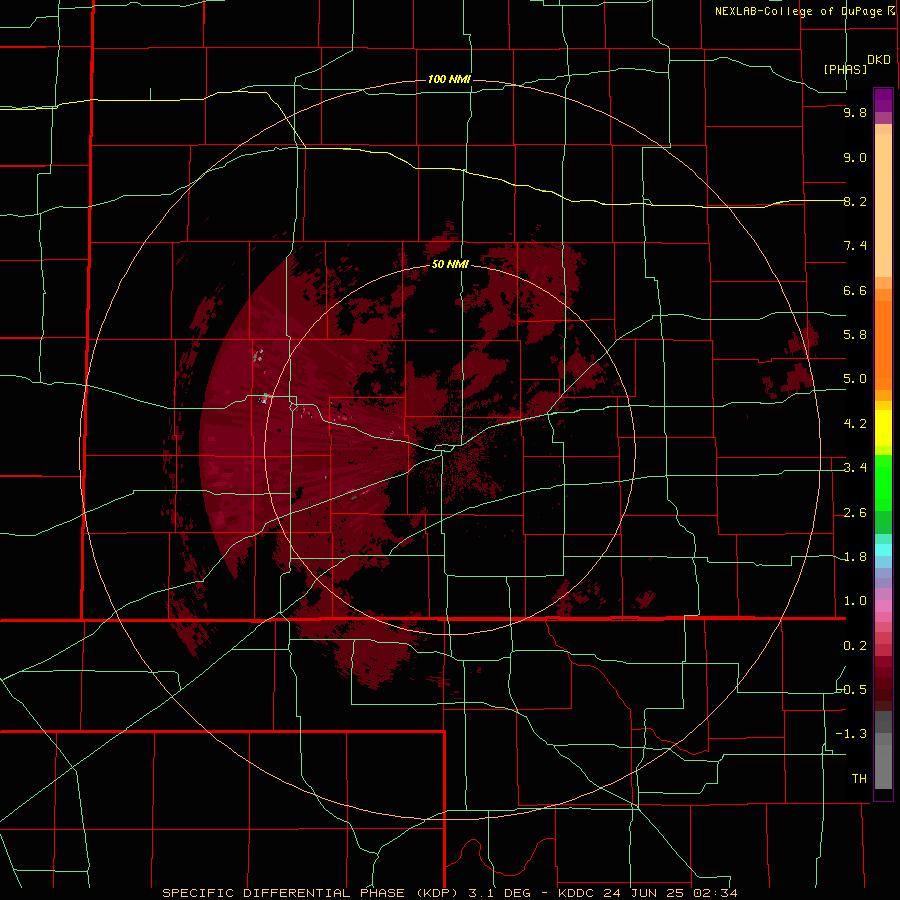
Task: Click the 4.2 scale value label
Action: point(855,424)
